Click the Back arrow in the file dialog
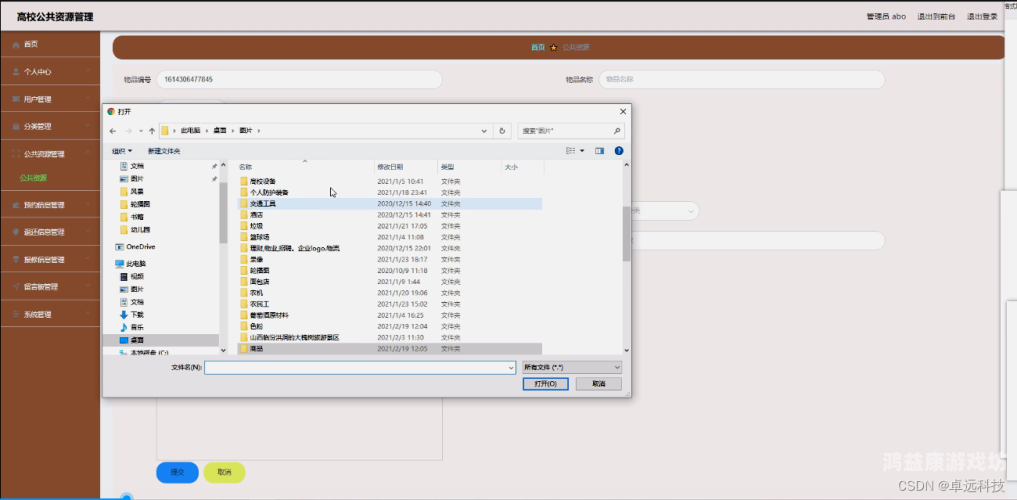 point(113,131)
